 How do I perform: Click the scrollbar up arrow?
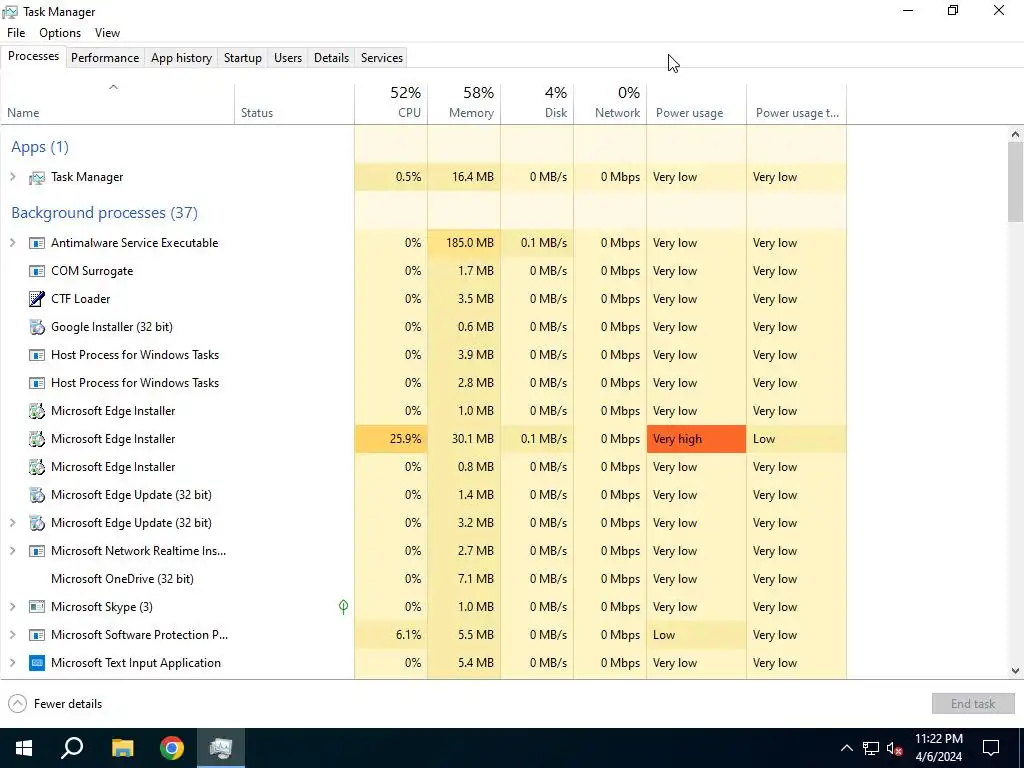1015,135
